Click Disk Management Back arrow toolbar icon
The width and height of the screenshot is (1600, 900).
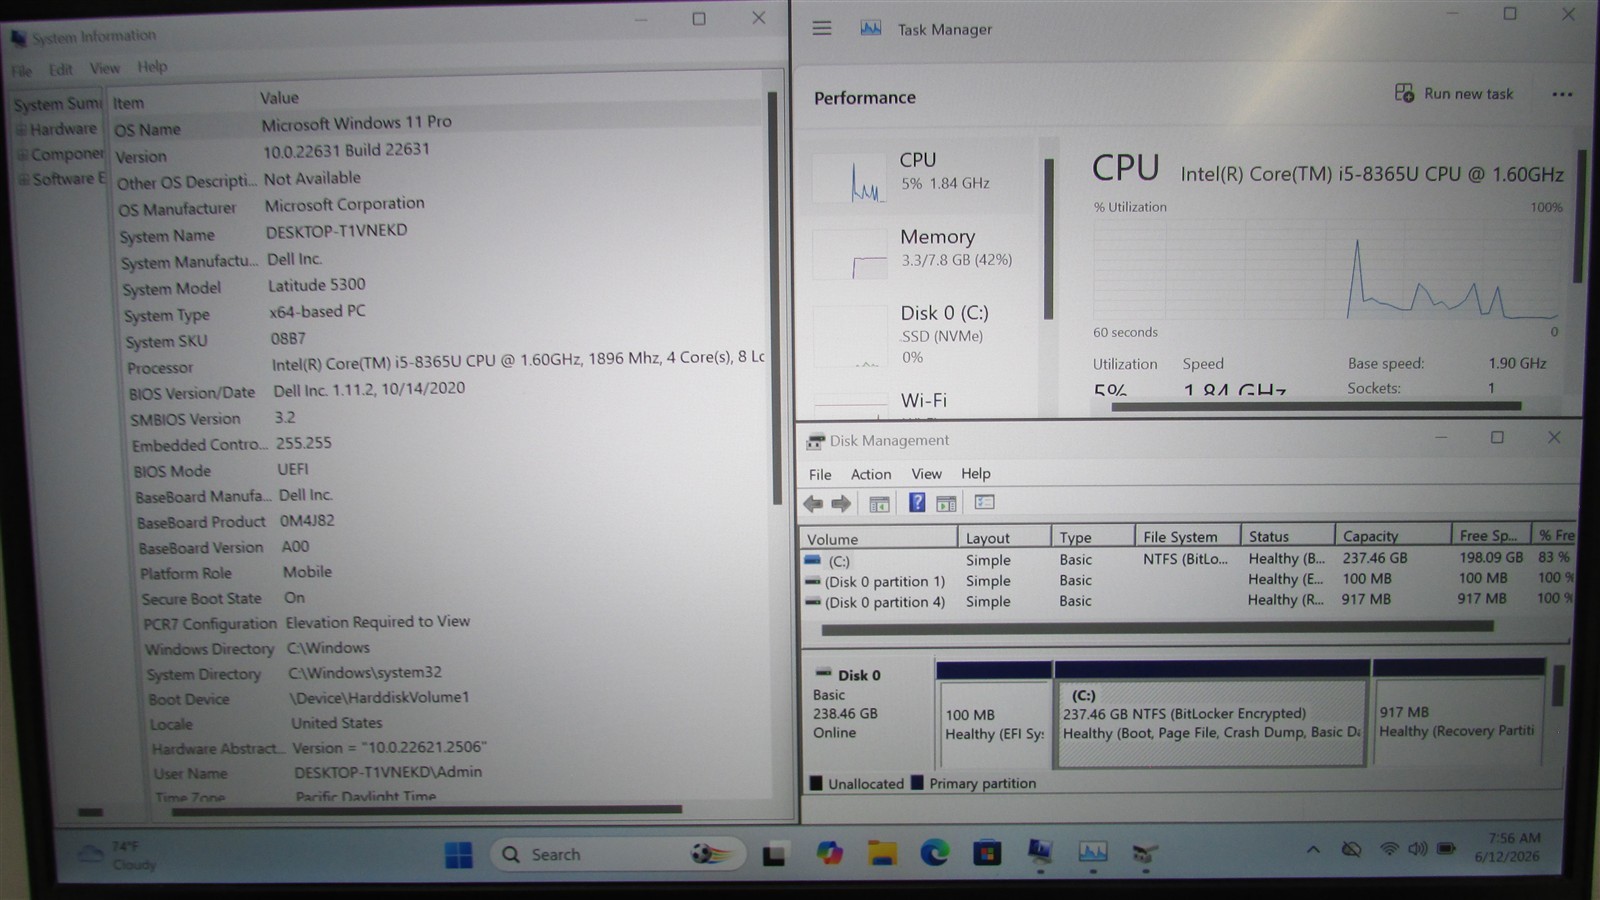(814, 504)
